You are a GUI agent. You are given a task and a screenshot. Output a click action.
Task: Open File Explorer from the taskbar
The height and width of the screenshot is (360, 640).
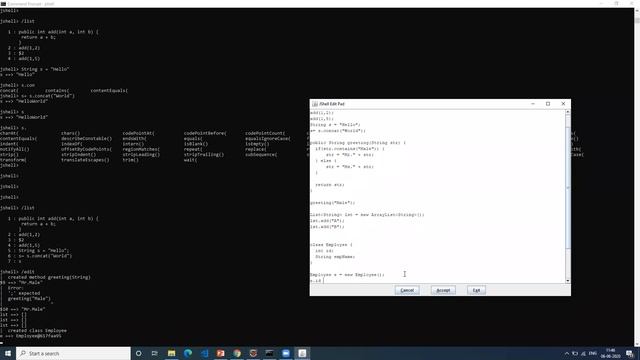pyautogui.click(x=171, y=353)
